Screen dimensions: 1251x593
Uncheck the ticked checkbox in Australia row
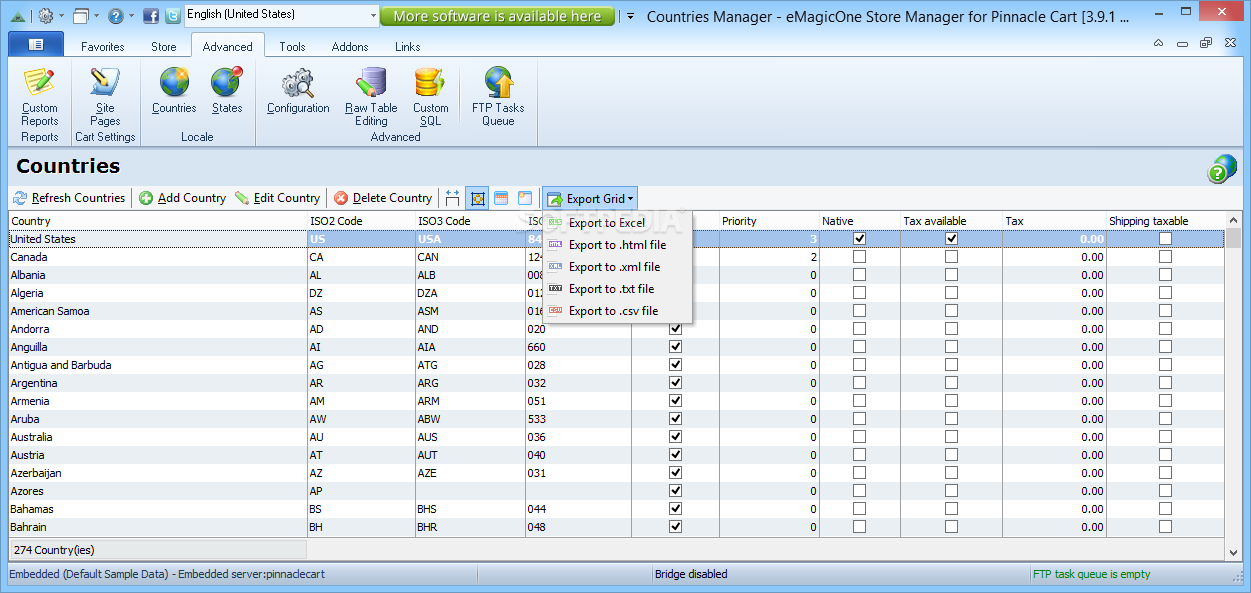coord(675,437)
